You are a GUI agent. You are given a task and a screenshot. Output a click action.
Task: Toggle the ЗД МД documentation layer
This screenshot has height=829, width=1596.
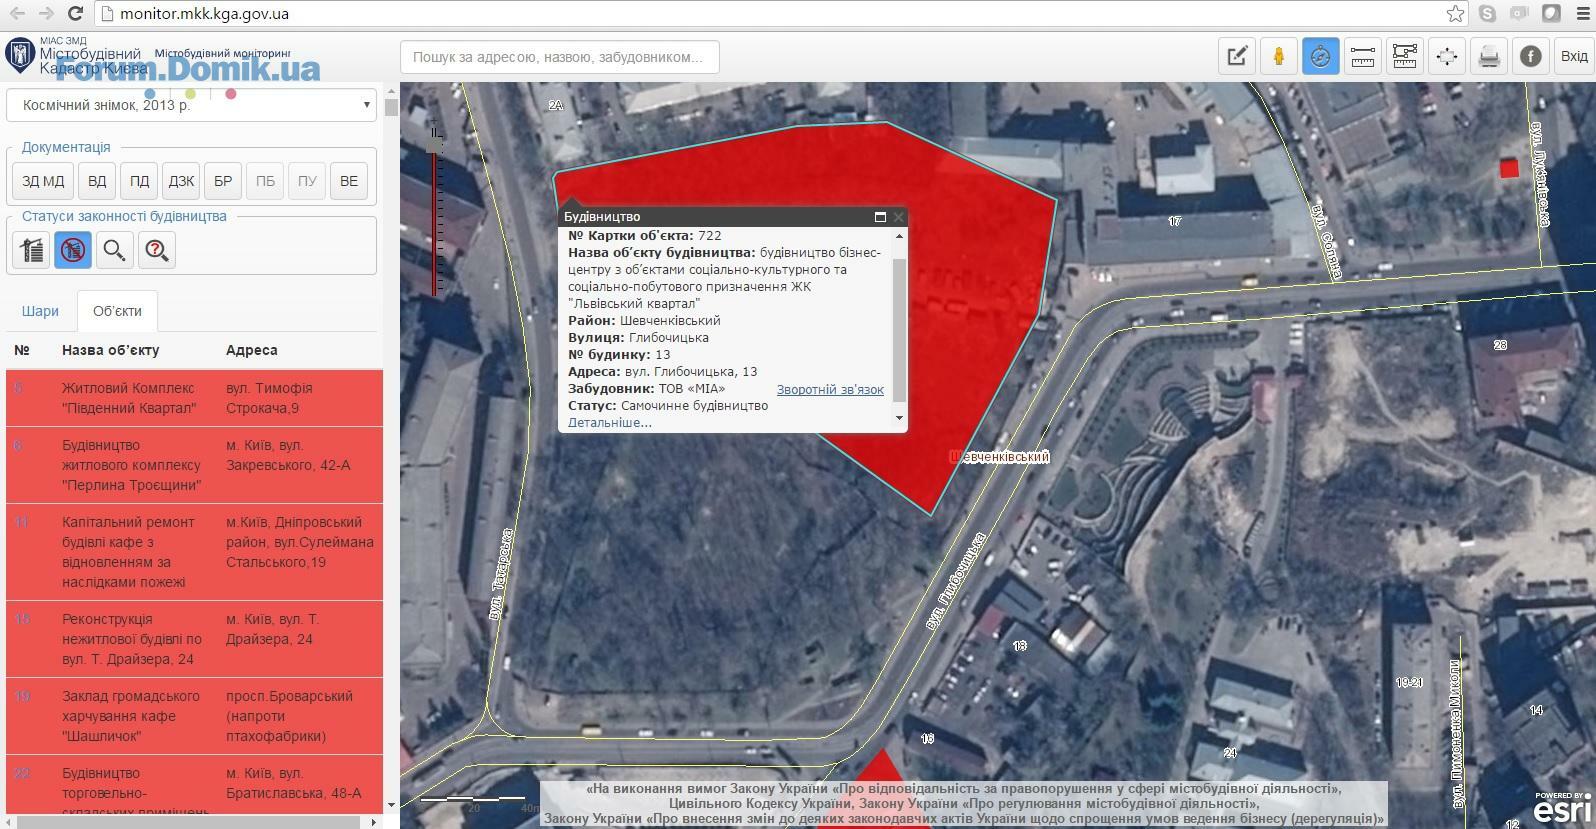(43, 181)
